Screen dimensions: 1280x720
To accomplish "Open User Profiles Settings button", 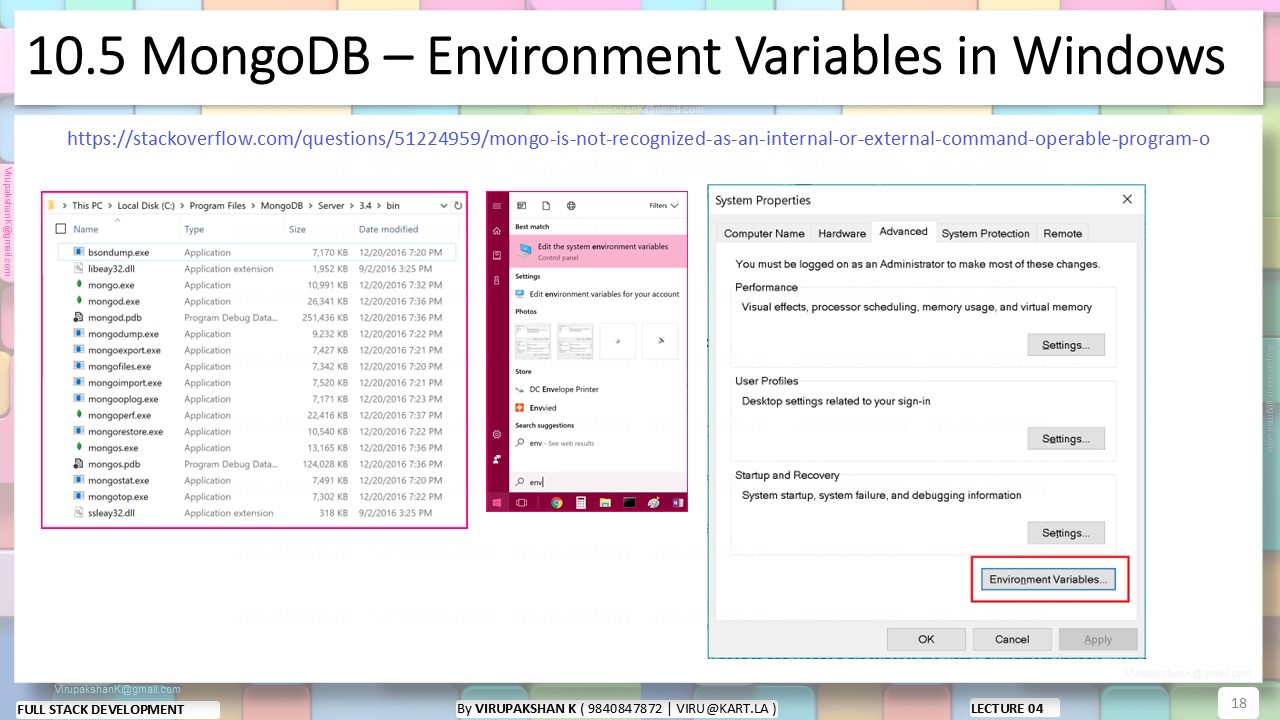I will (x=1066, y=439).
